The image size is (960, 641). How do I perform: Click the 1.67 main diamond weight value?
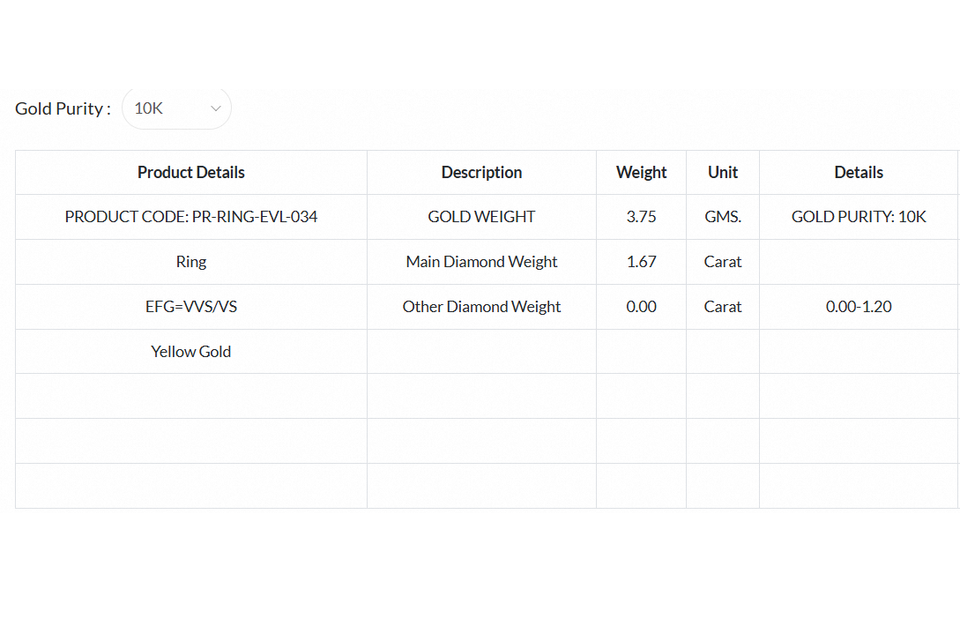coord(641,261)
